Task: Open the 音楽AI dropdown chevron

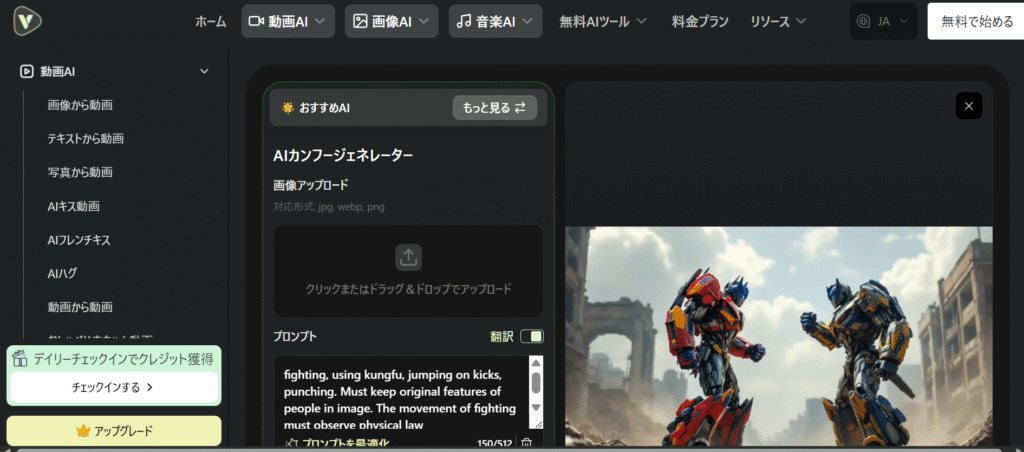Action: point(528,21)
